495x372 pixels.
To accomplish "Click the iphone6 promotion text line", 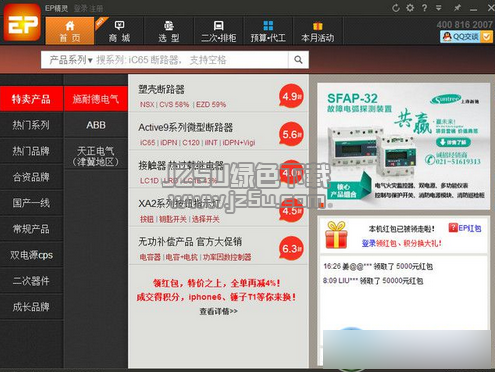I will coord(216,297).
